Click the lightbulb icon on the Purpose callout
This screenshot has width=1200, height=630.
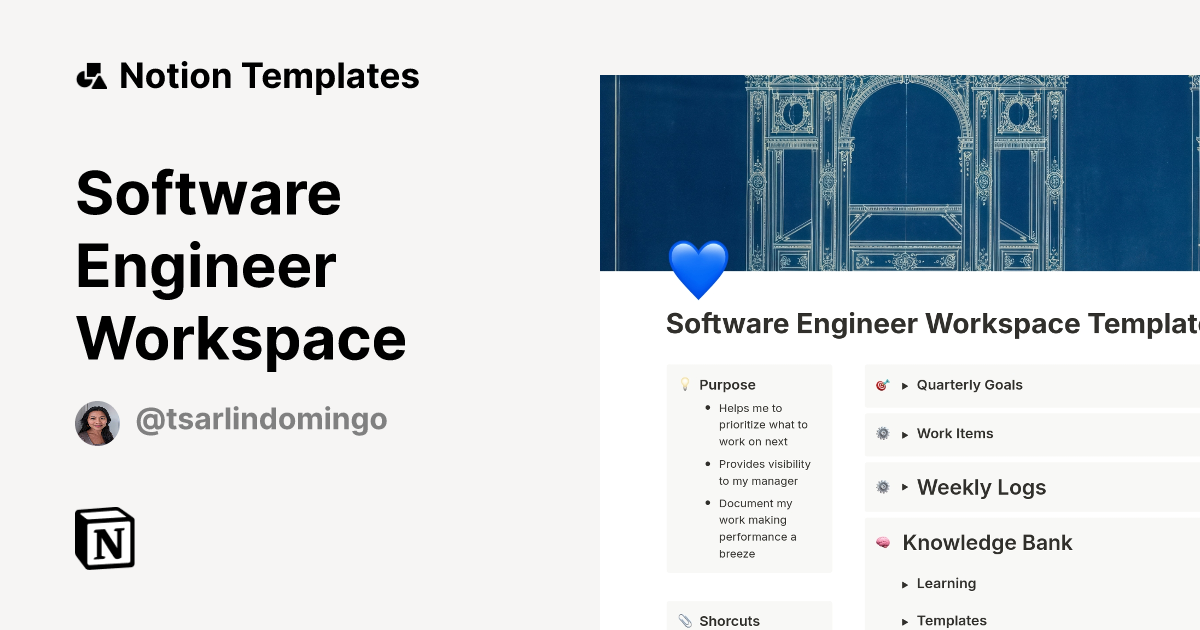point(686,383)
